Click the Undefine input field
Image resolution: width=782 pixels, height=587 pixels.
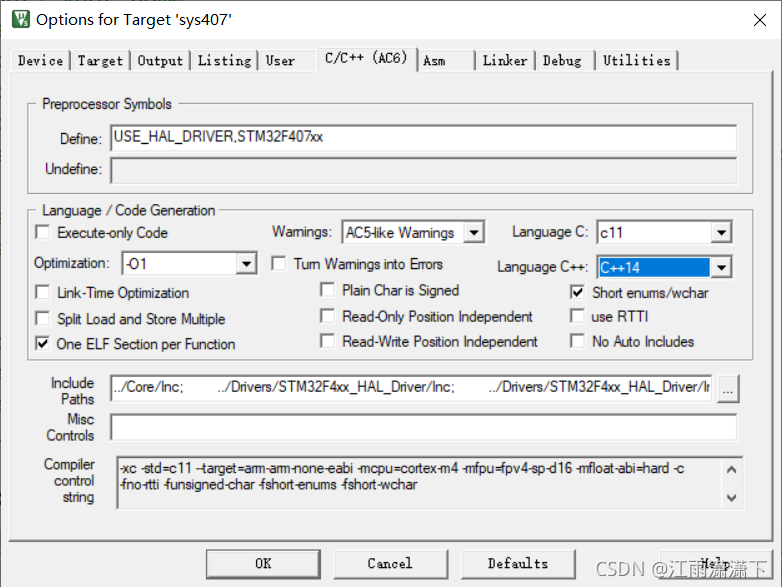(423, 171)
